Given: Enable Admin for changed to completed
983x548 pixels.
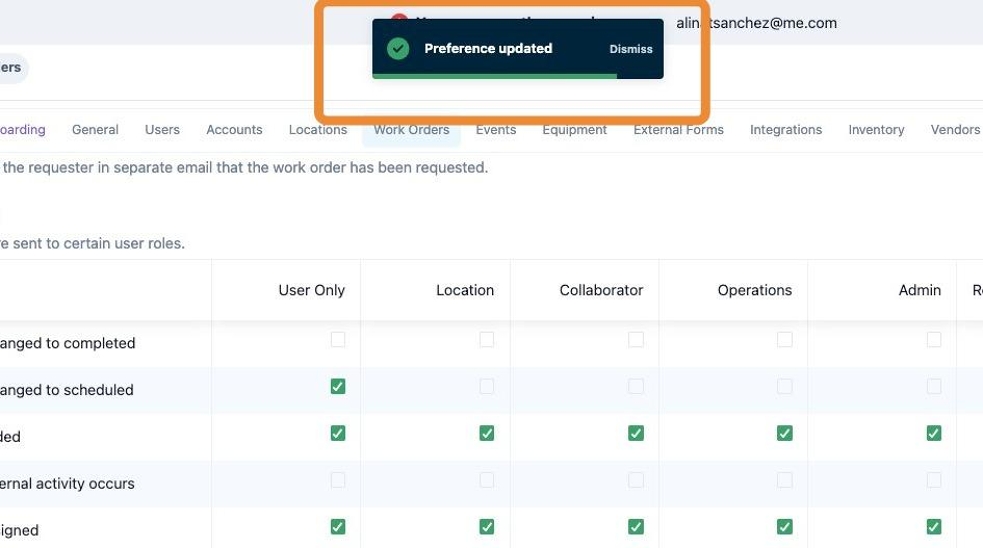Looking at the screenshot, I should [933, 339].
